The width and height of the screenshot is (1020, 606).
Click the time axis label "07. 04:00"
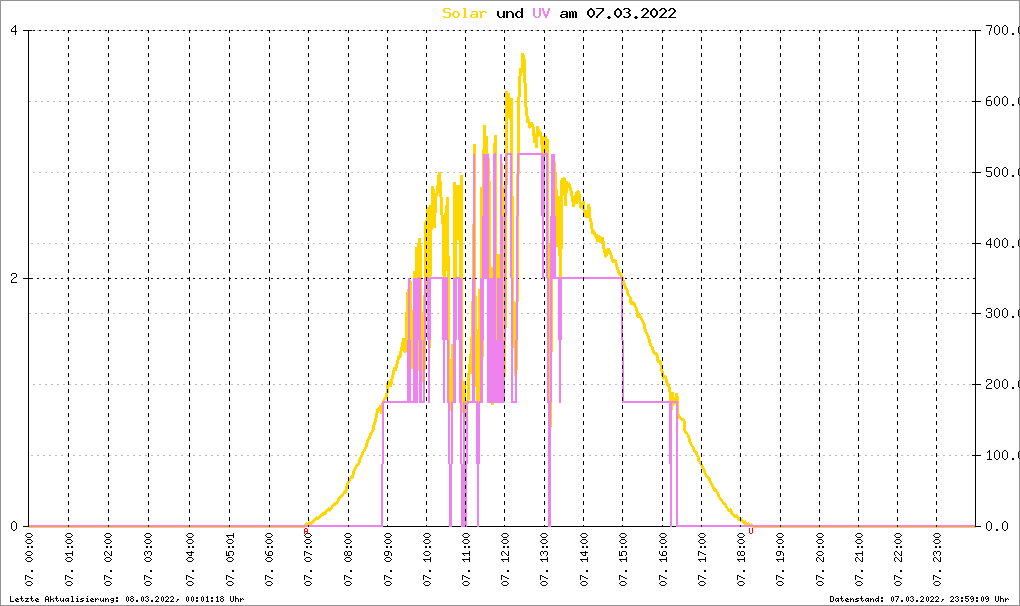[x=190, y=559]
